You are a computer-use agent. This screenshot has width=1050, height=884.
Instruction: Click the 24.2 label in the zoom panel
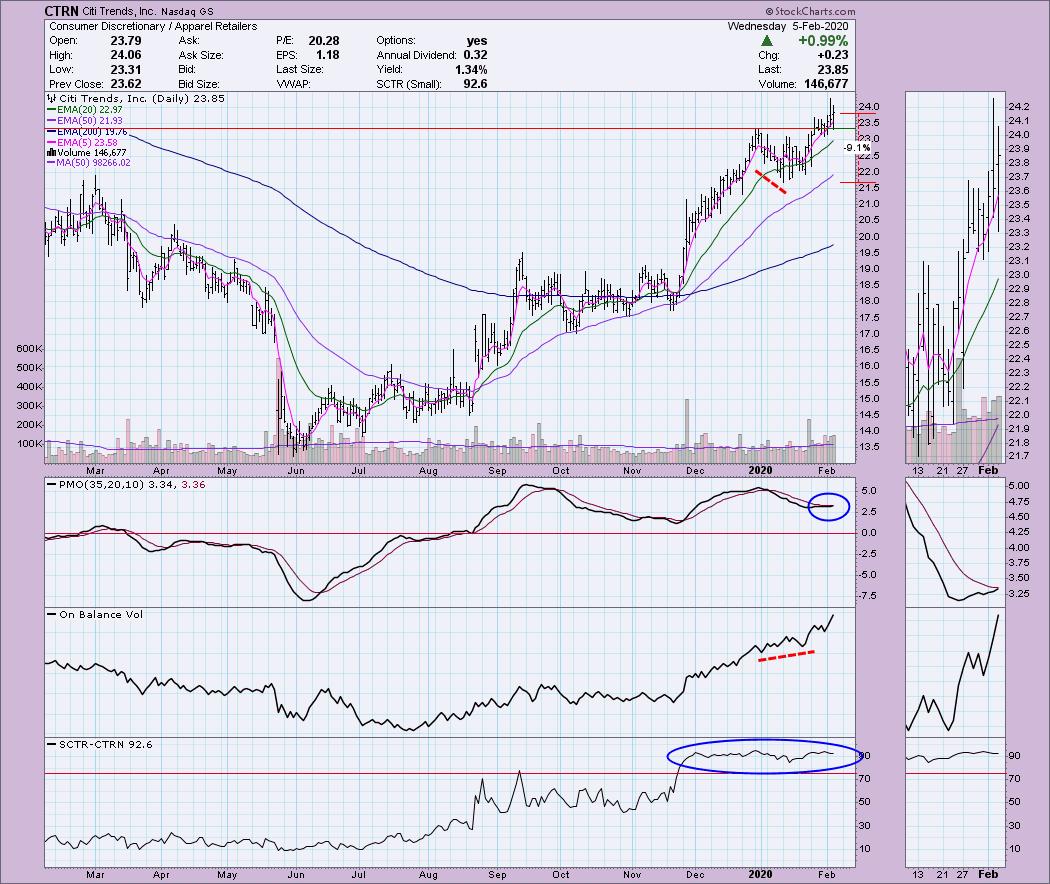point(1019,106)
